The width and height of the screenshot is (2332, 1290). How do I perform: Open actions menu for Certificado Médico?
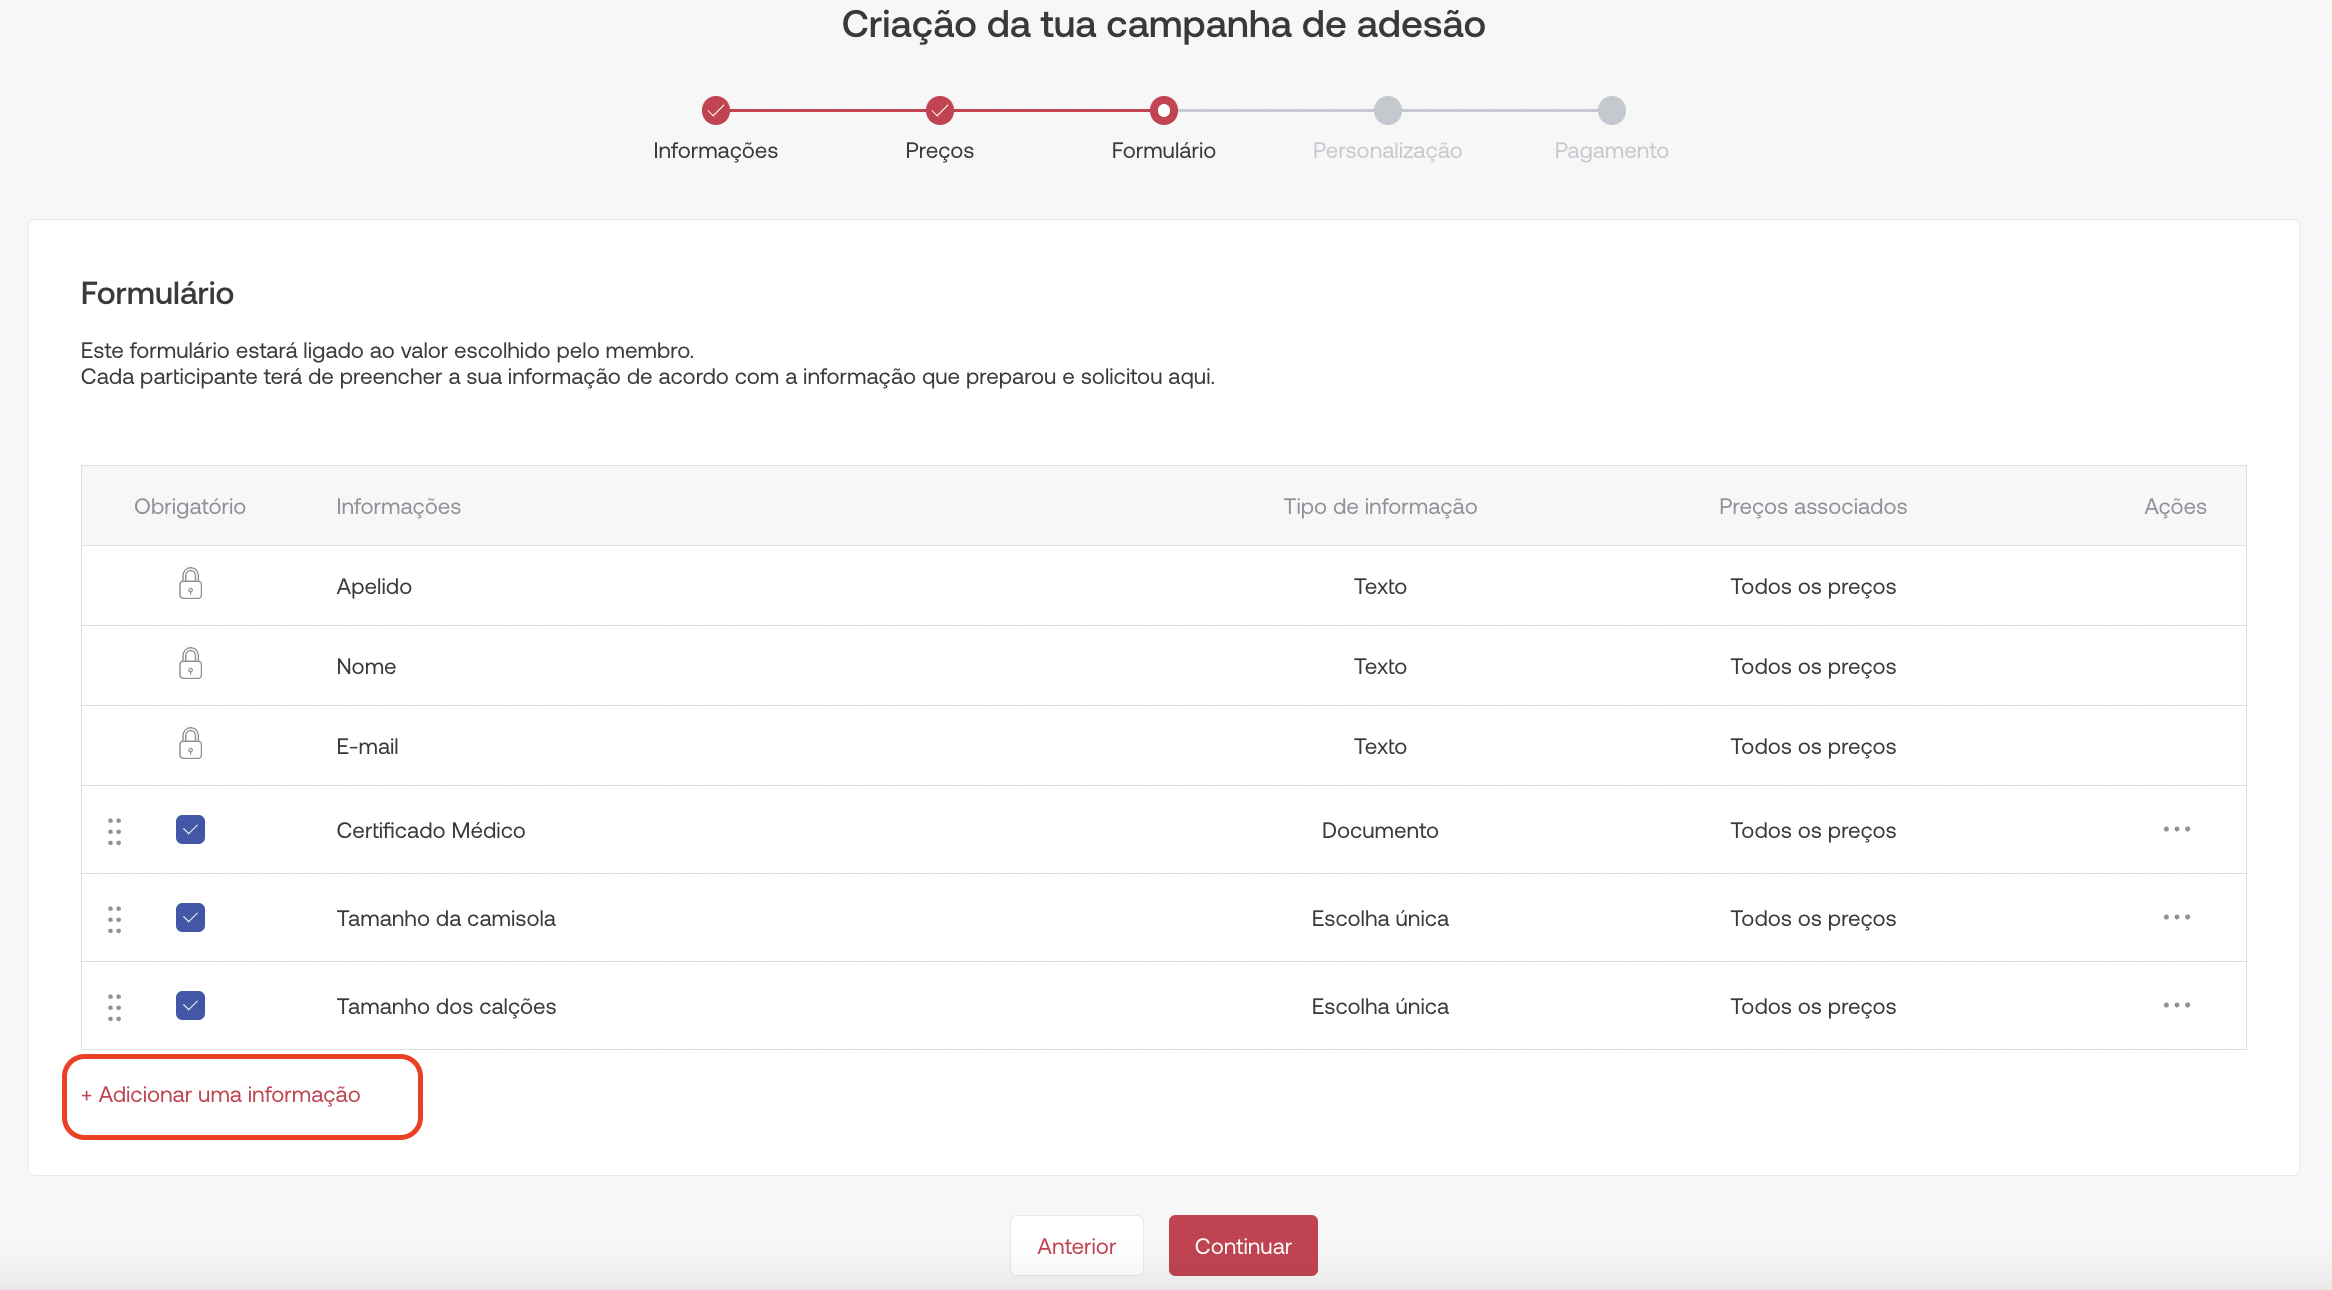pyautogui.click(x=2176, y=830)
